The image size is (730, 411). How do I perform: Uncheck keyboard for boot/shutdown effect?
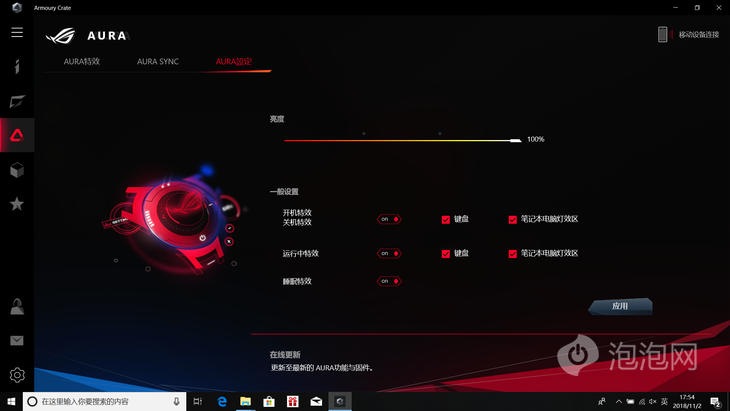(x=446, y=220)
